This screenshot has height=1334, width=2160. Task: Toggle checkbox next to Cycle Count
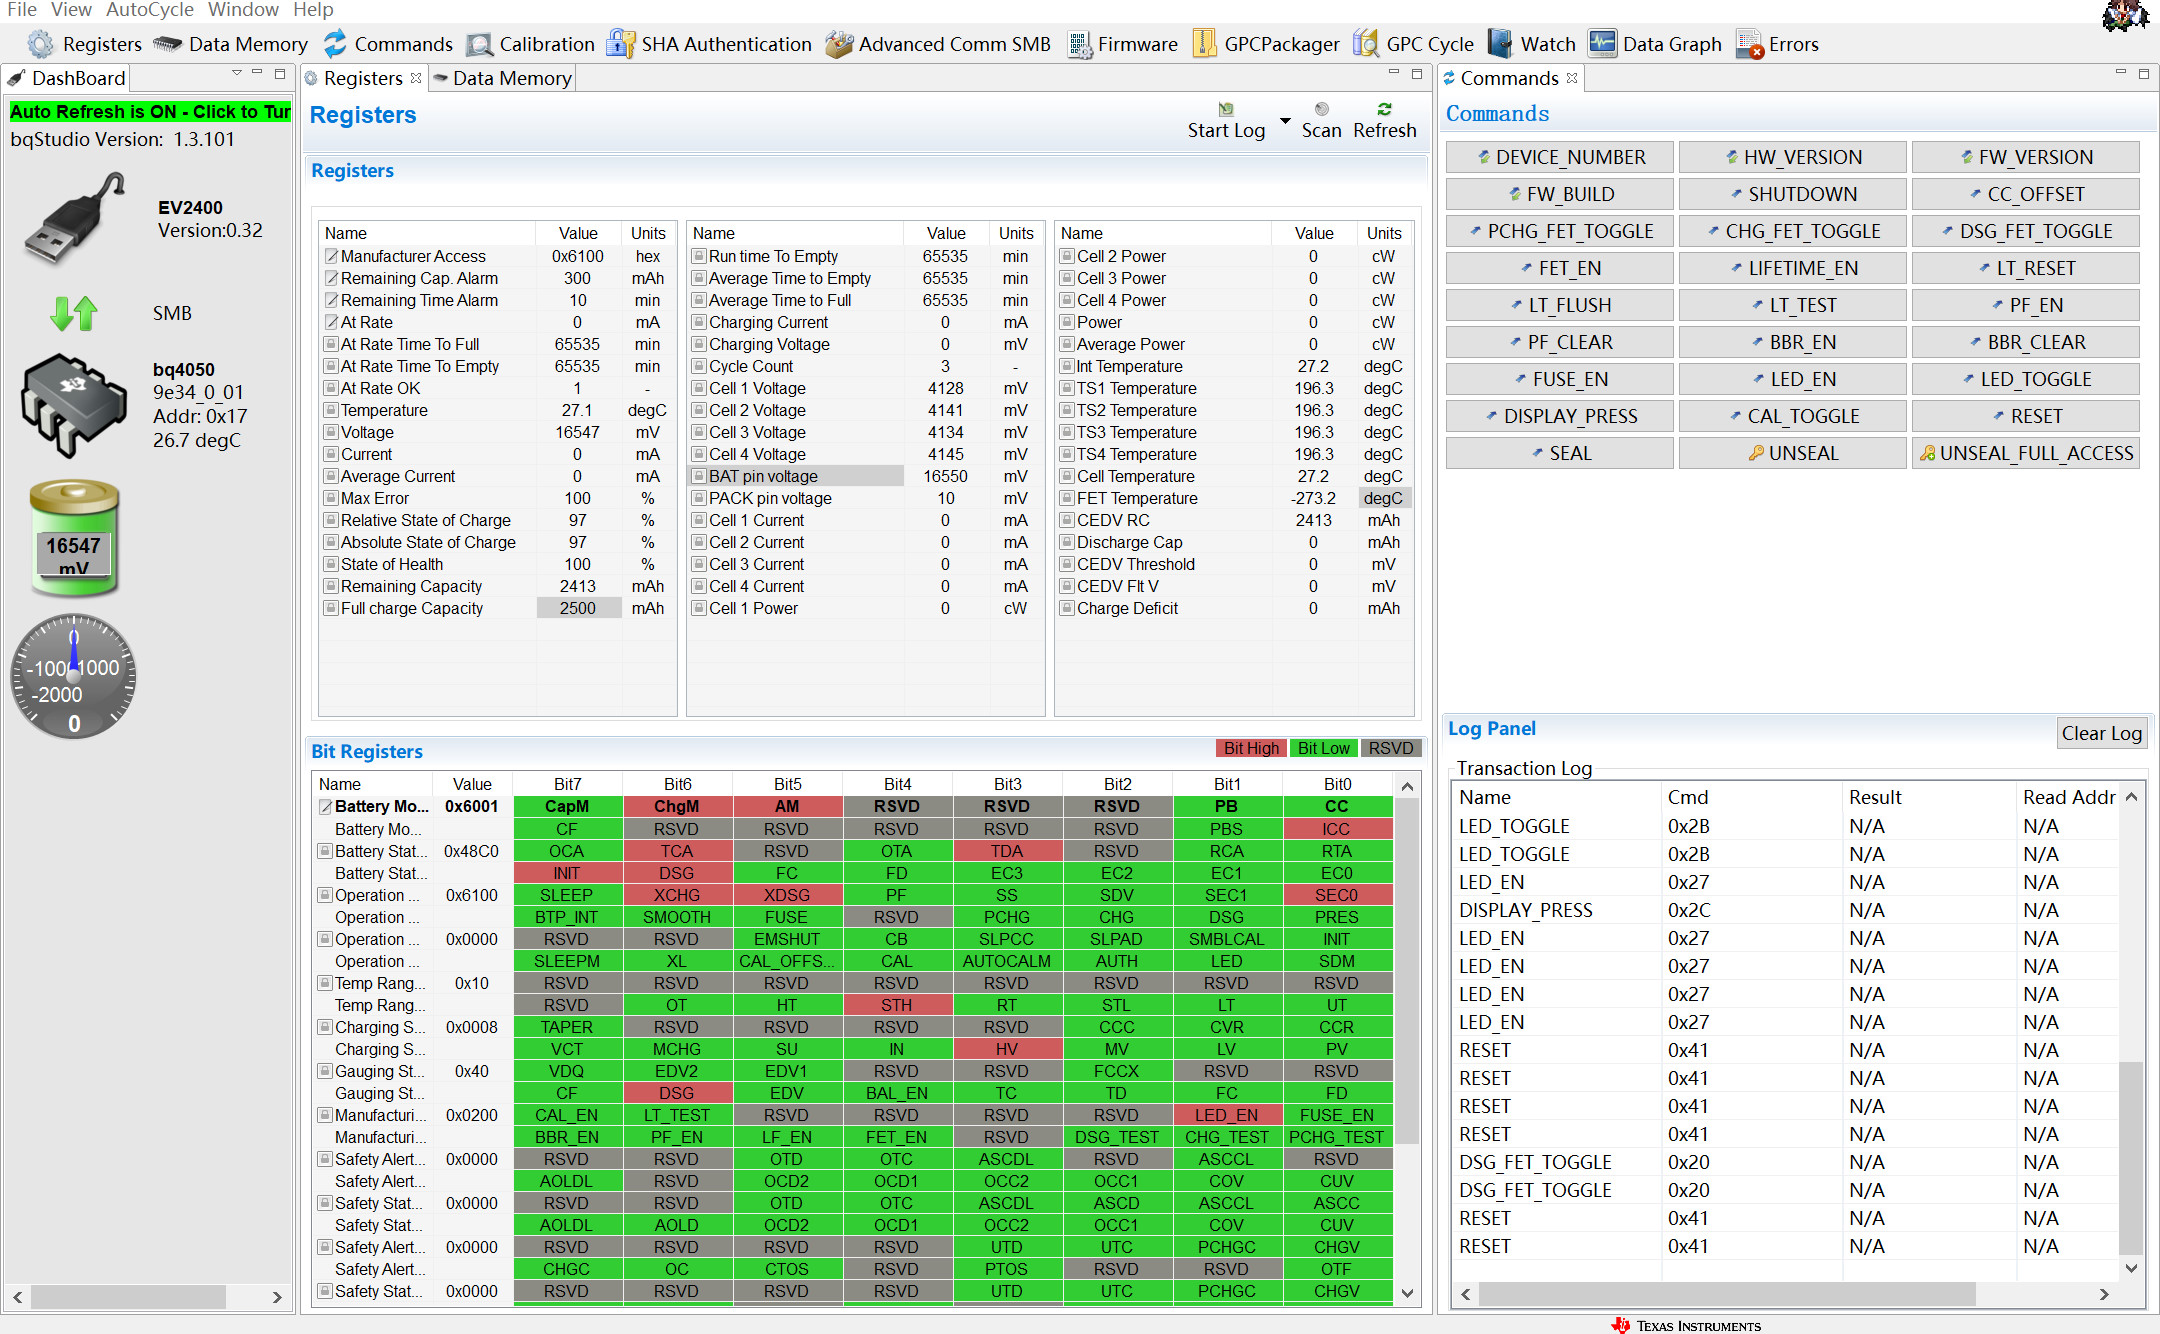tap(699, 367)
